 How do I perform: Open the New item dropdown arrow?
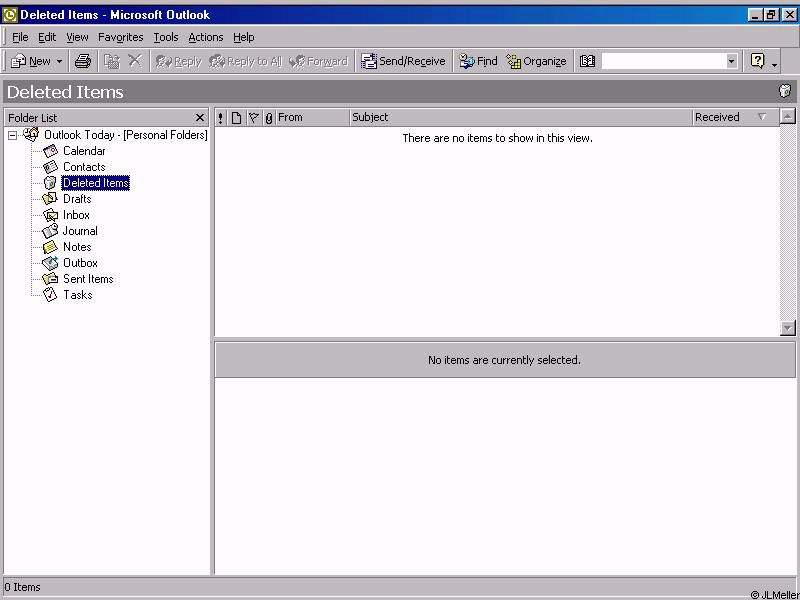pos(59,61)
